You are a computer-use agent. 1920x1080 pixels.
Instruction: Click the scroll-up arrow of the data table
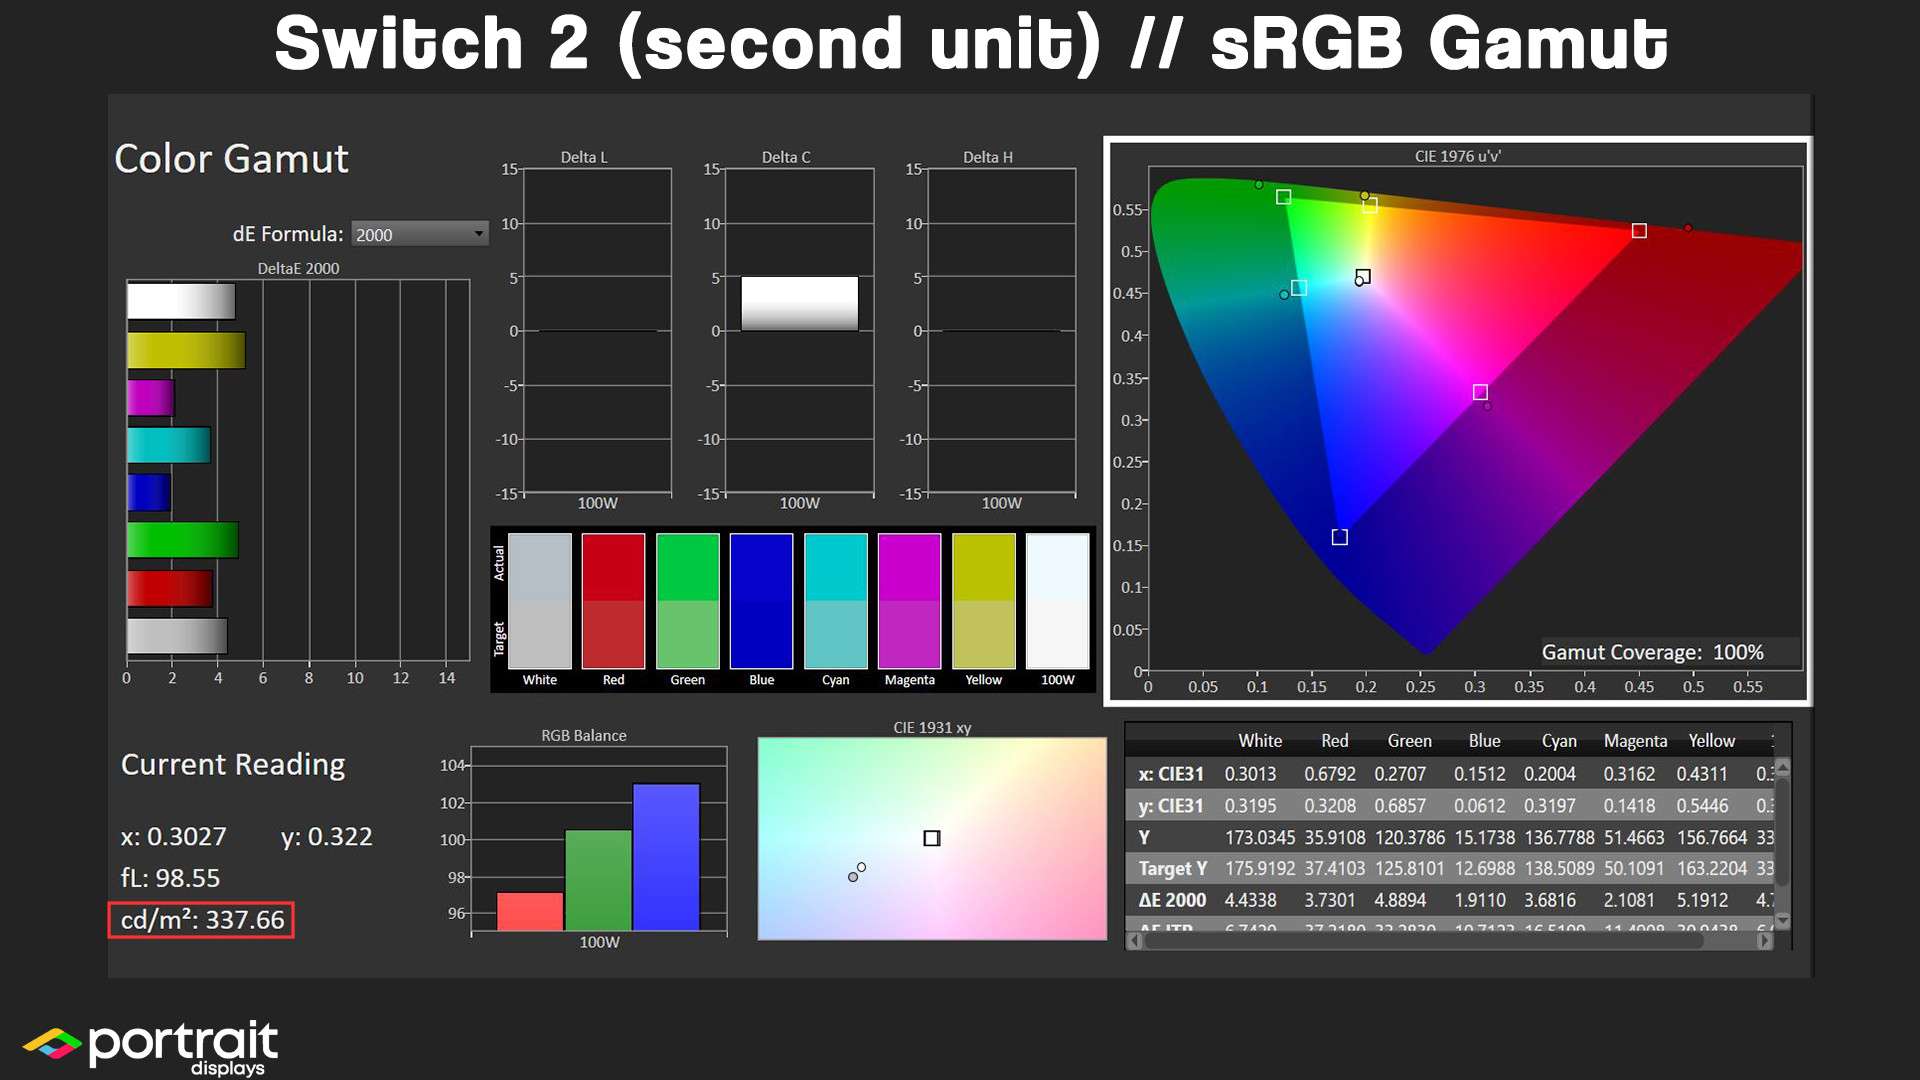tap(1782, 767)
